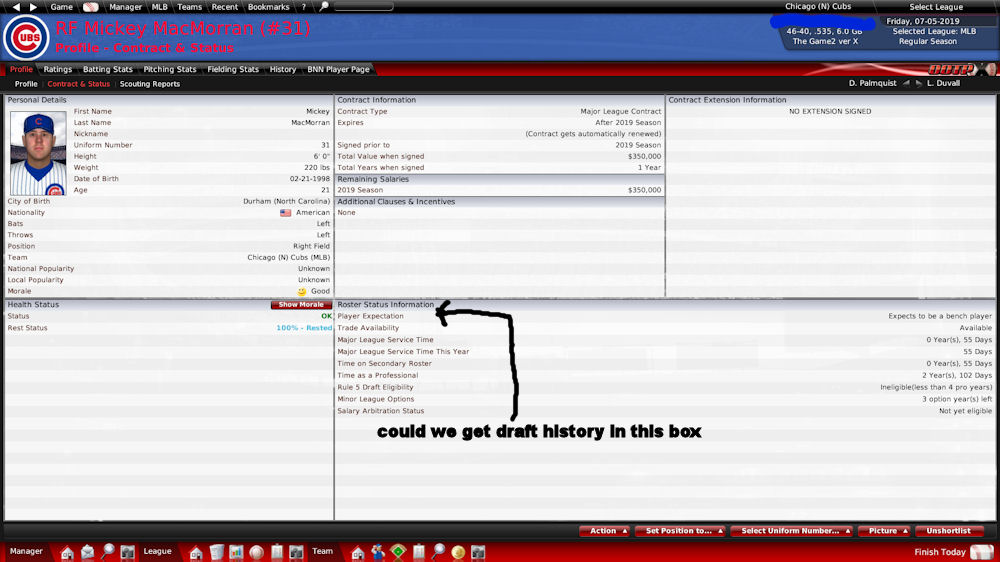Click Finish Today label
The width and height of the screenshot is (1000, 562).
pos(940,552)
